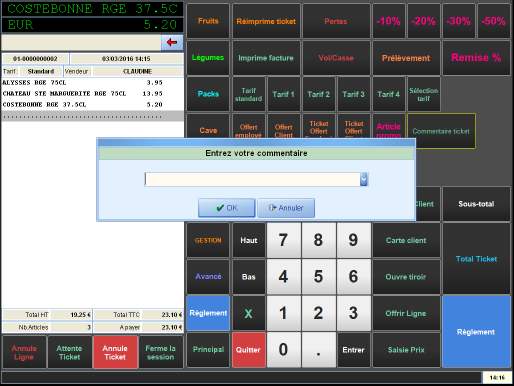Apply the -10% discount
Screen dimensions: 514x386
(x=389, y=21)
